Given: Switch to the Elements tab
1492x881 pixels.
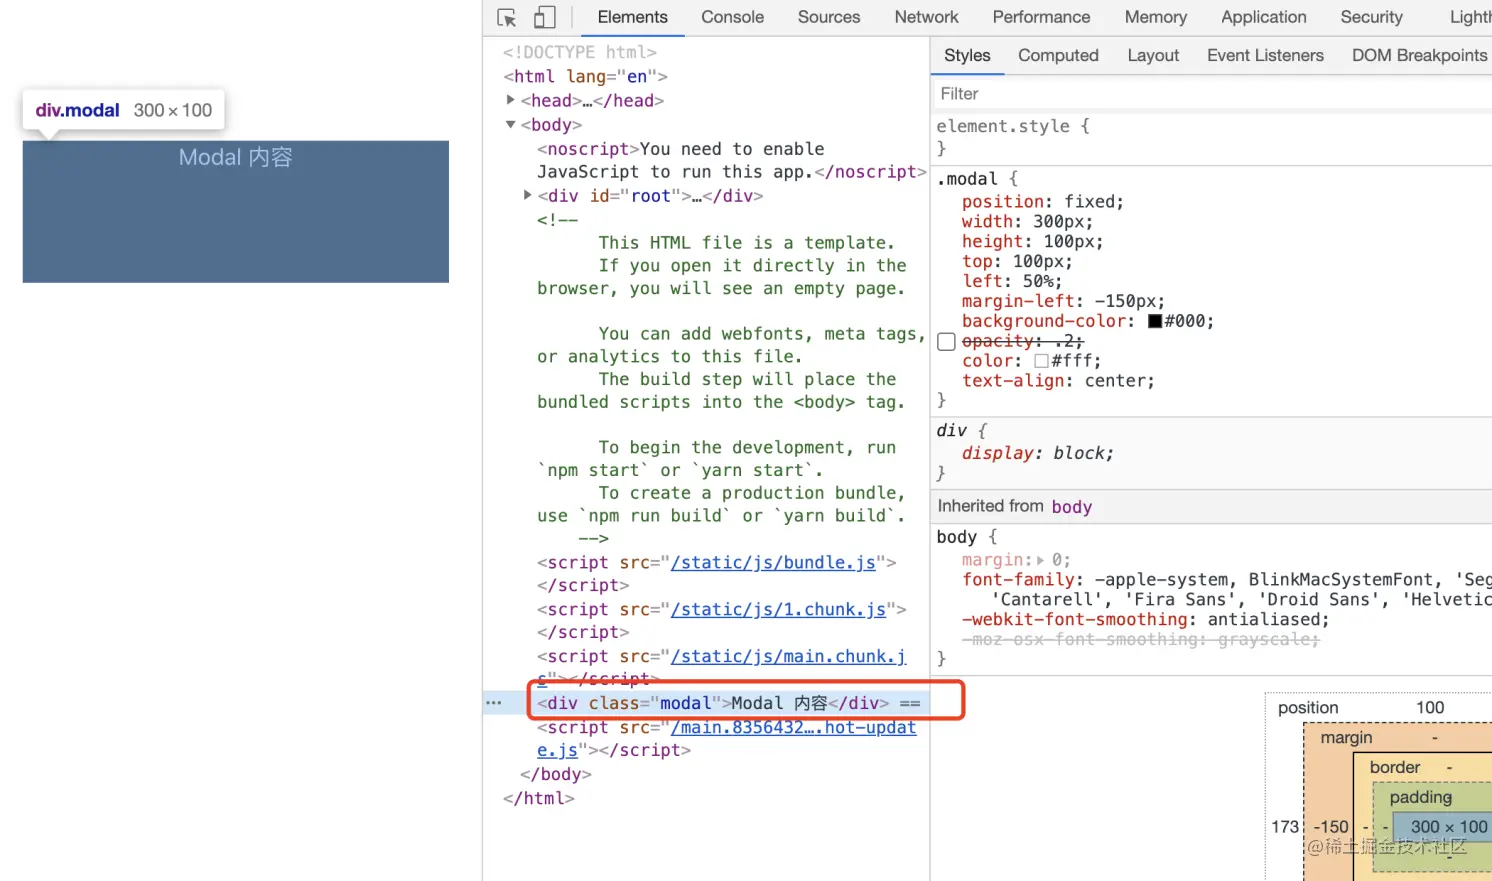Looking at the screenshot, I should 632,17.
